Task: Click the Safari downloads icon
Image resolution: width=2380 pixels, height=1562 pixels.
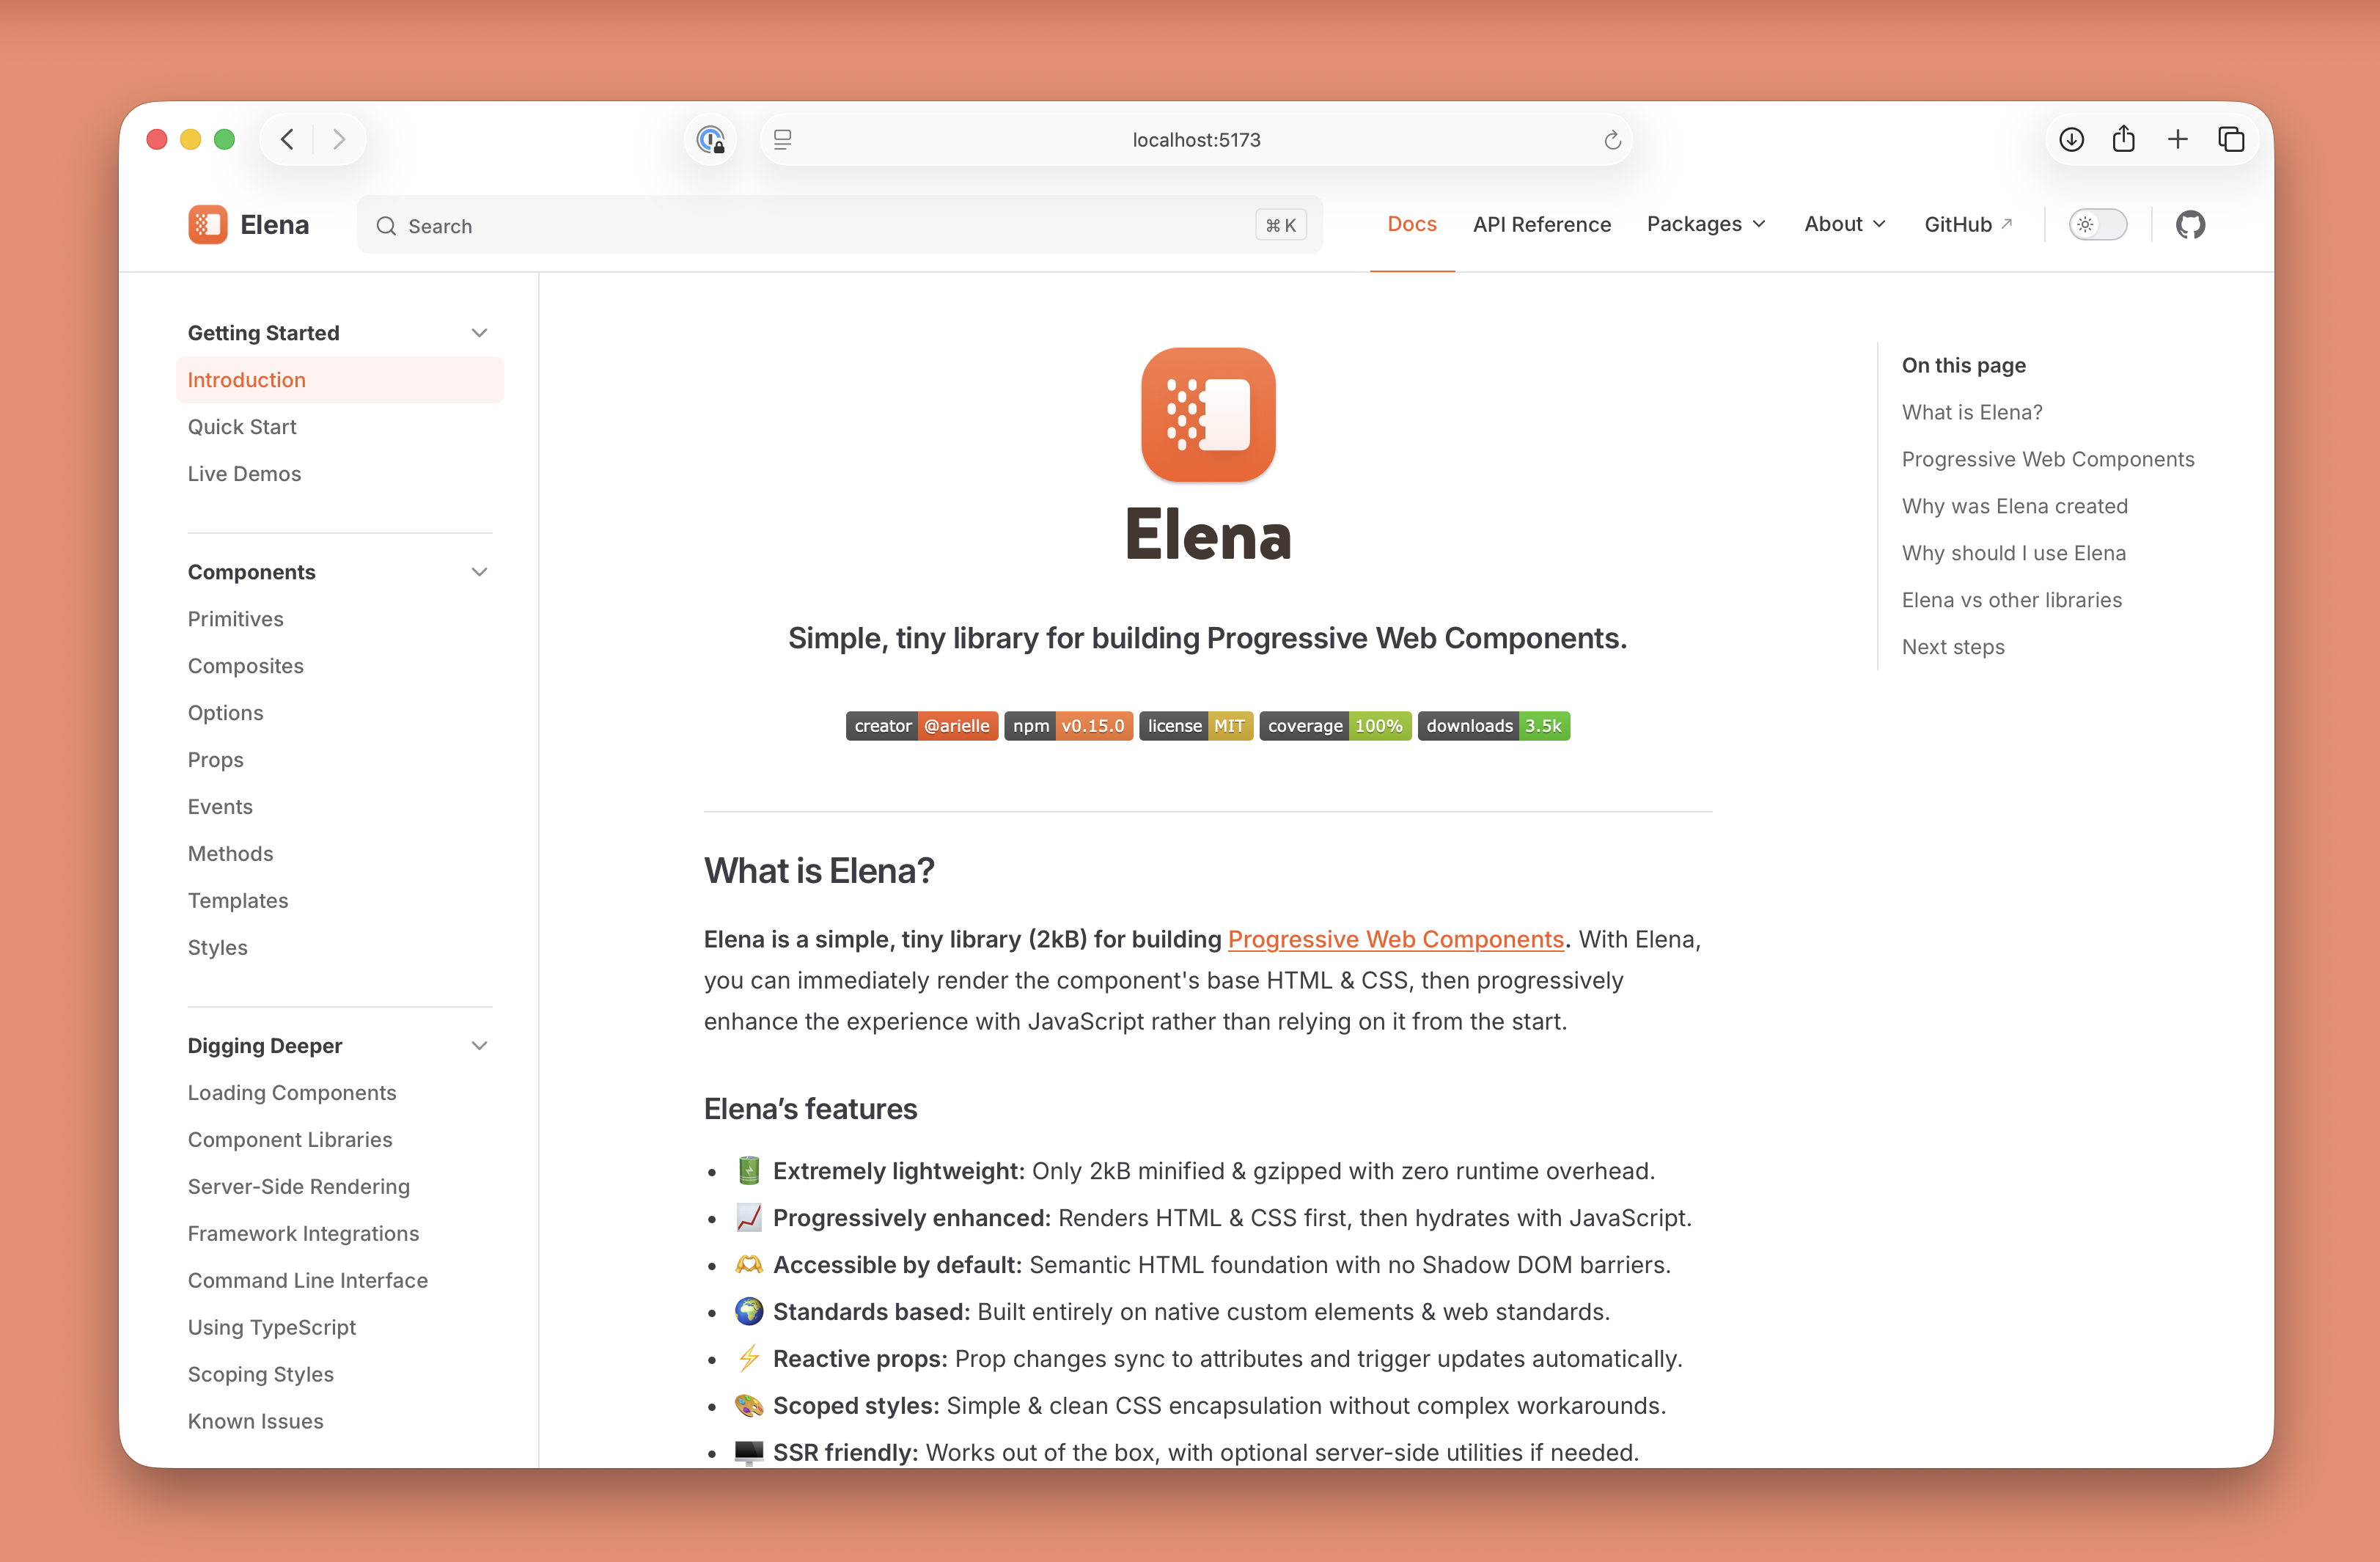Action: coord(2071,139)
